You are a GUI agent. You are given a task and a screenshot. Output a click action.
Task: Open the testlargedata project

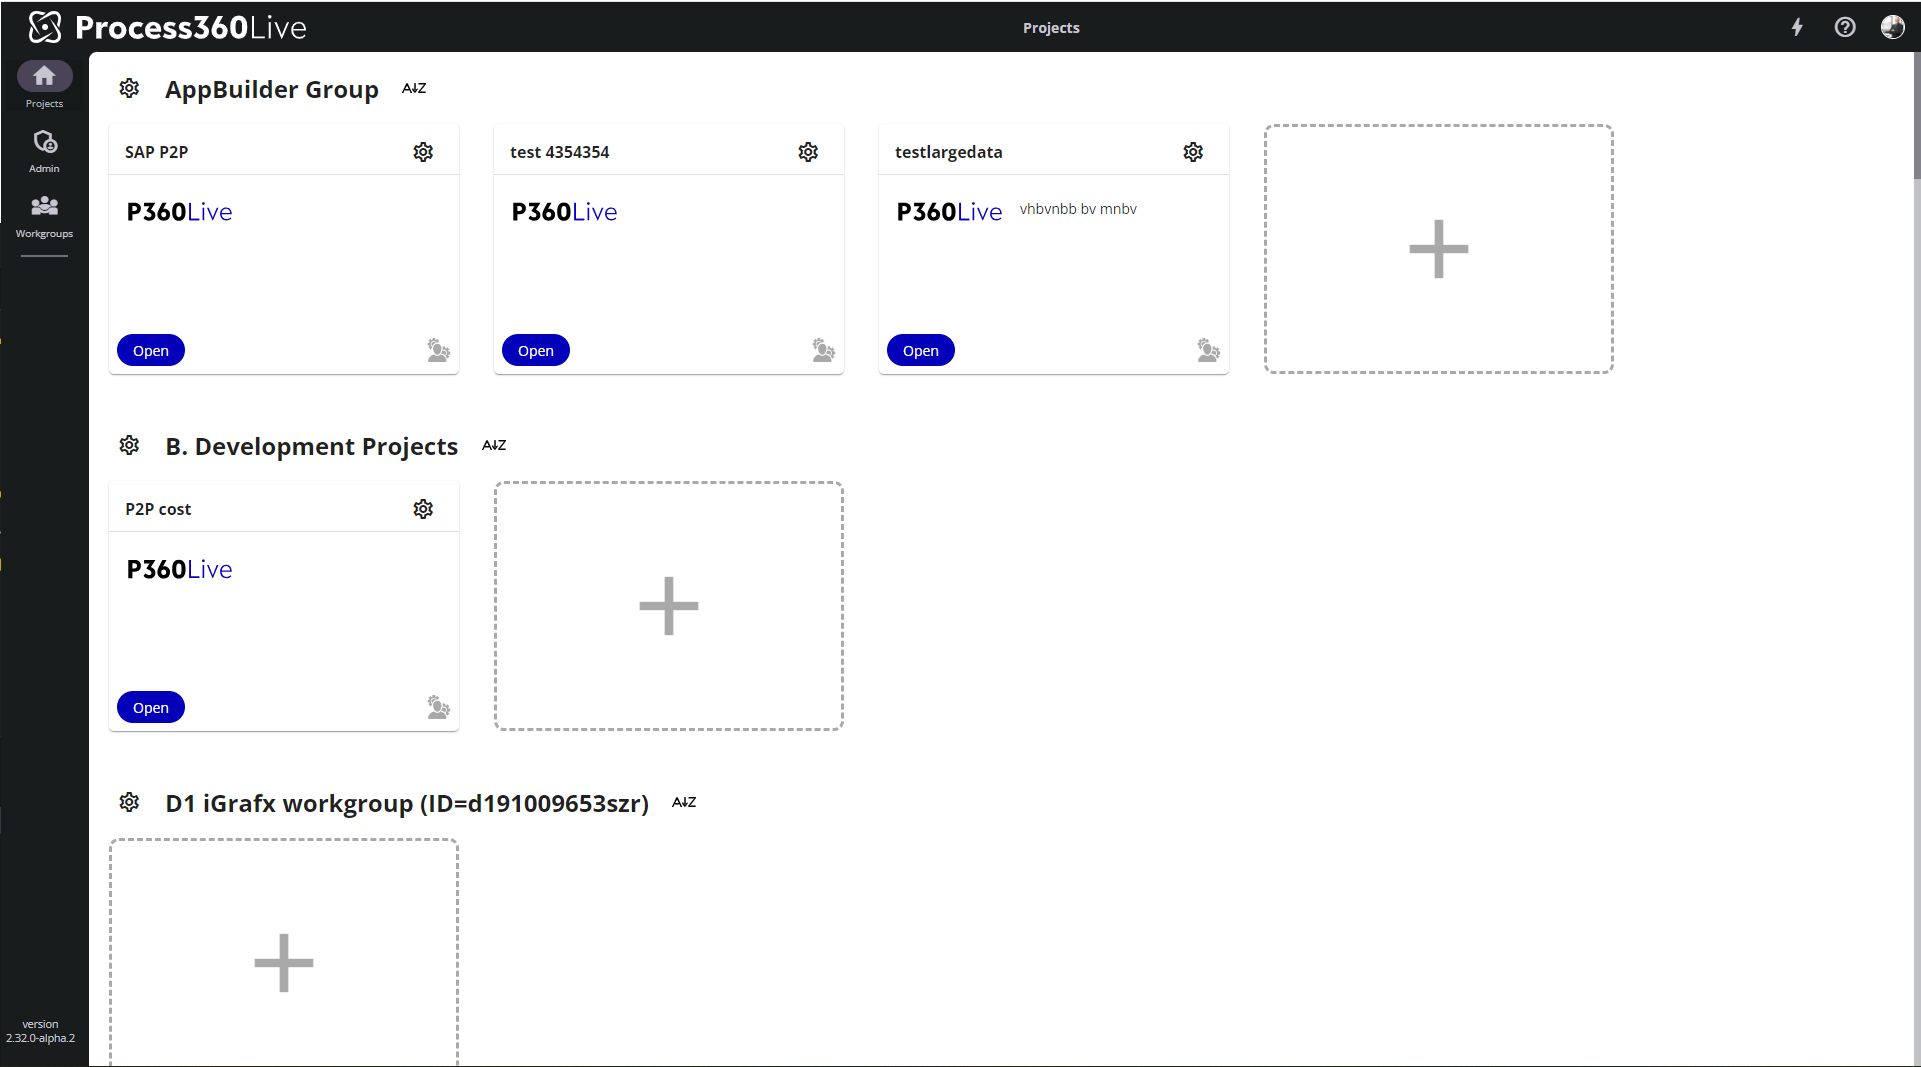[921, 350]
